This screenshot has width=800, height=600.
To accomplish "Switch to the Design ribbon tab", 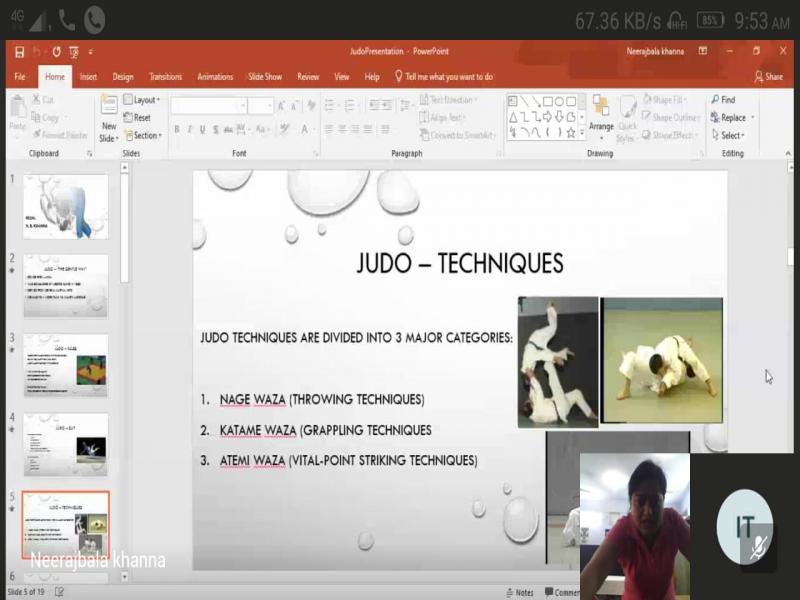I will pos(123,76).
